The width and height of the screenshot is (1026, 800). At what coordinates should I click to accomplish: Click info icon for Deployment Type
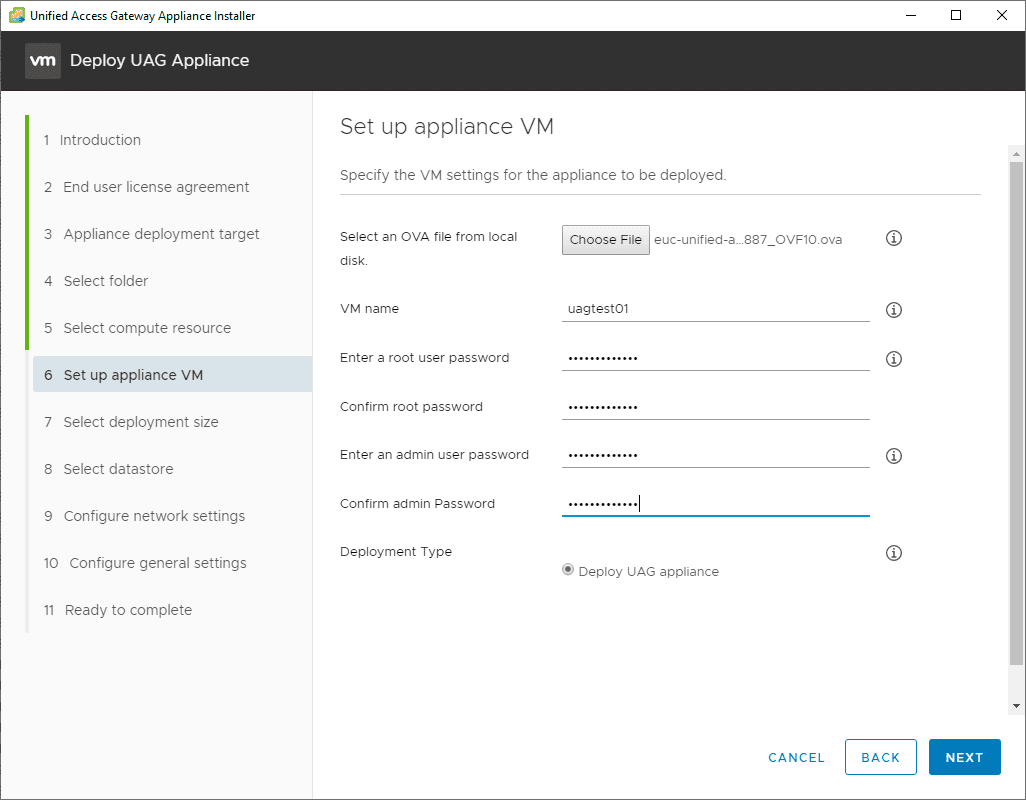pos(894,553)
